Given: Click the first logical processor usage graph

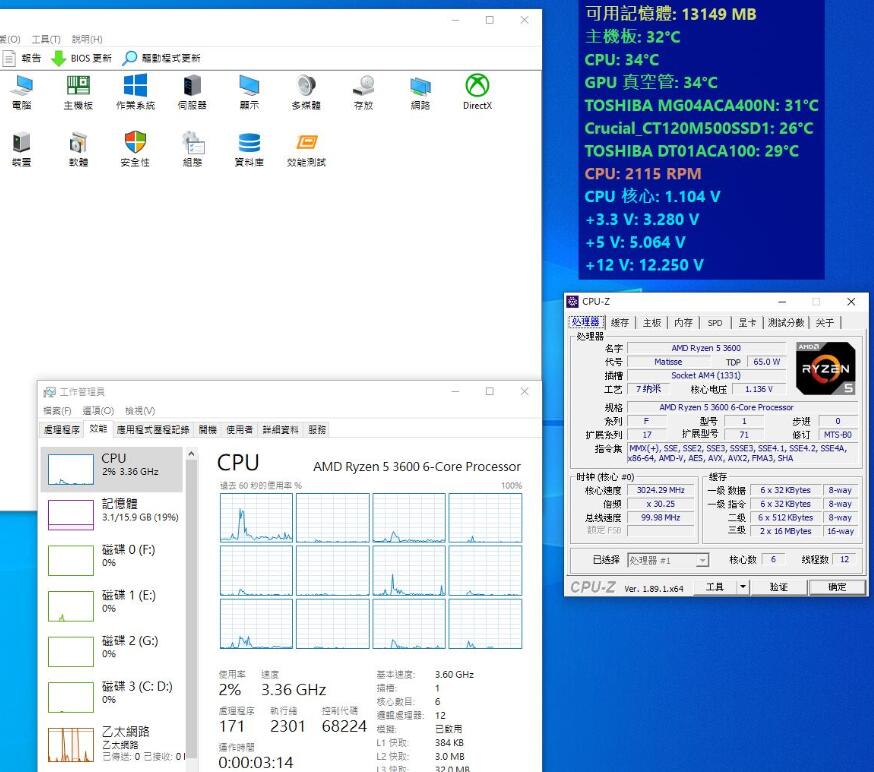Looking at the screenshot, I should coord(256,518).
